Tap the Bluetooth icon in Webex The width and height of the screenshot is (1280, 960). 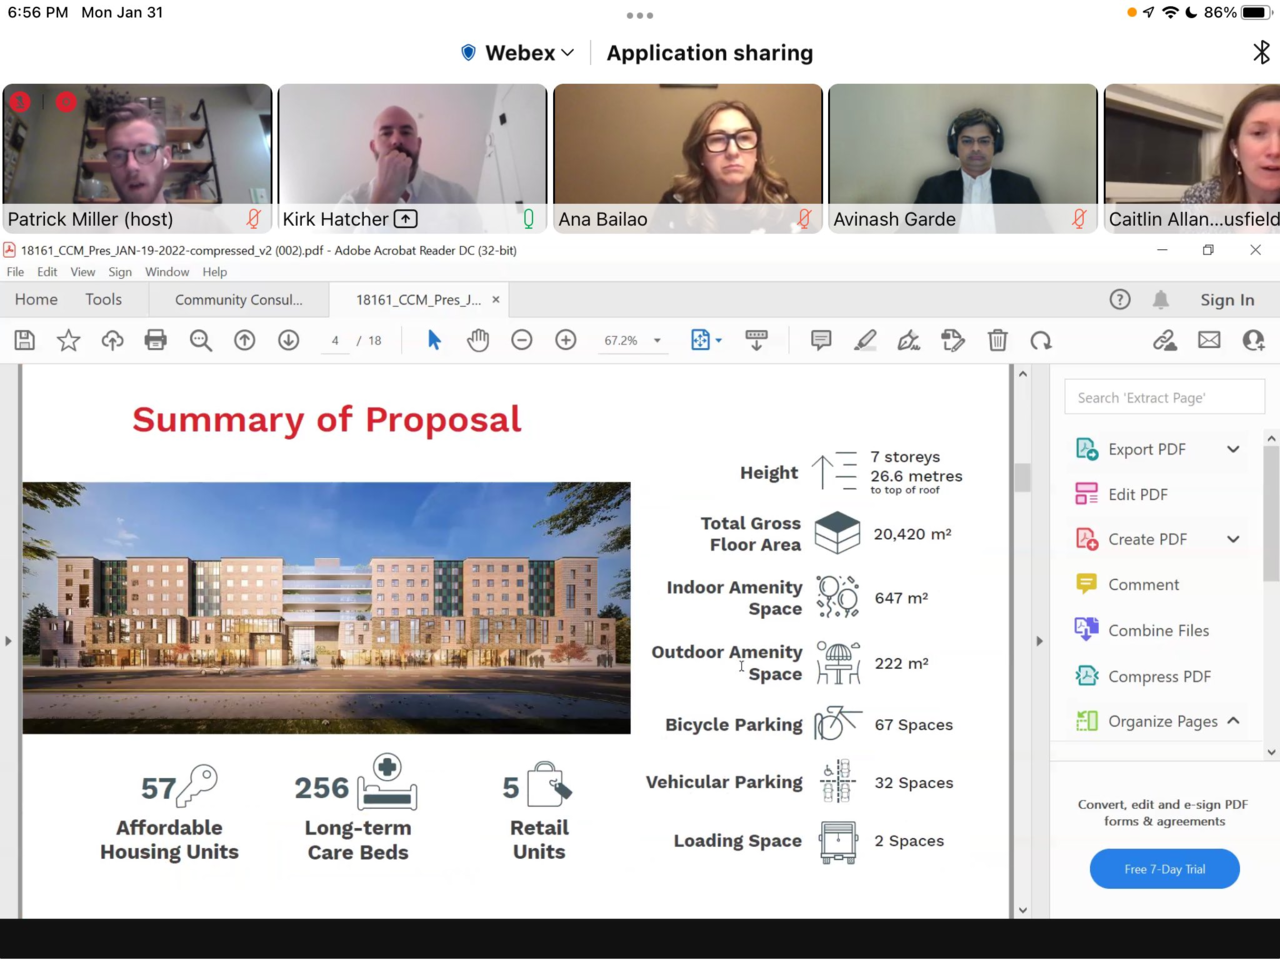(x=1261, y=52)
